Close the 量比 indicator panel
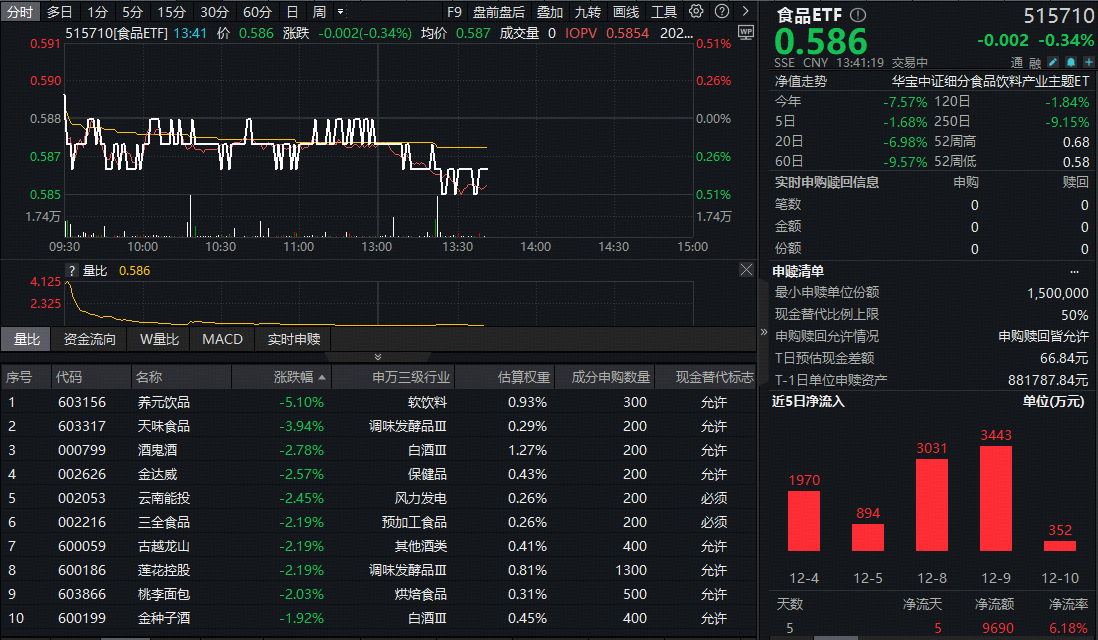The height and width of the screenshot is (640, 1098). pos(746,269)
